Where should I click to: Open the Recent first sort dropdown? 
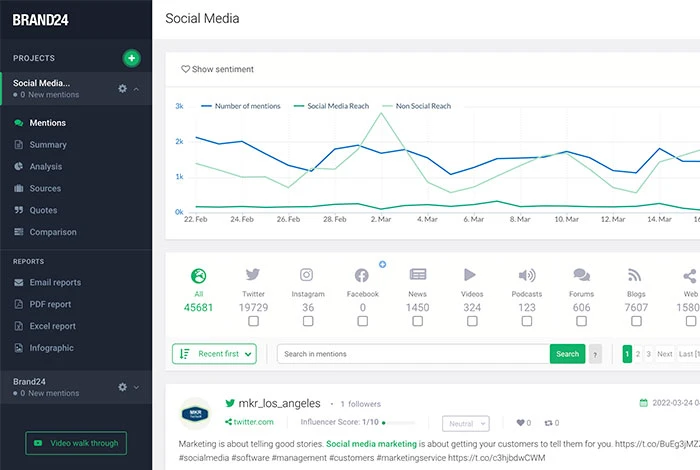[x=214, y=354]
